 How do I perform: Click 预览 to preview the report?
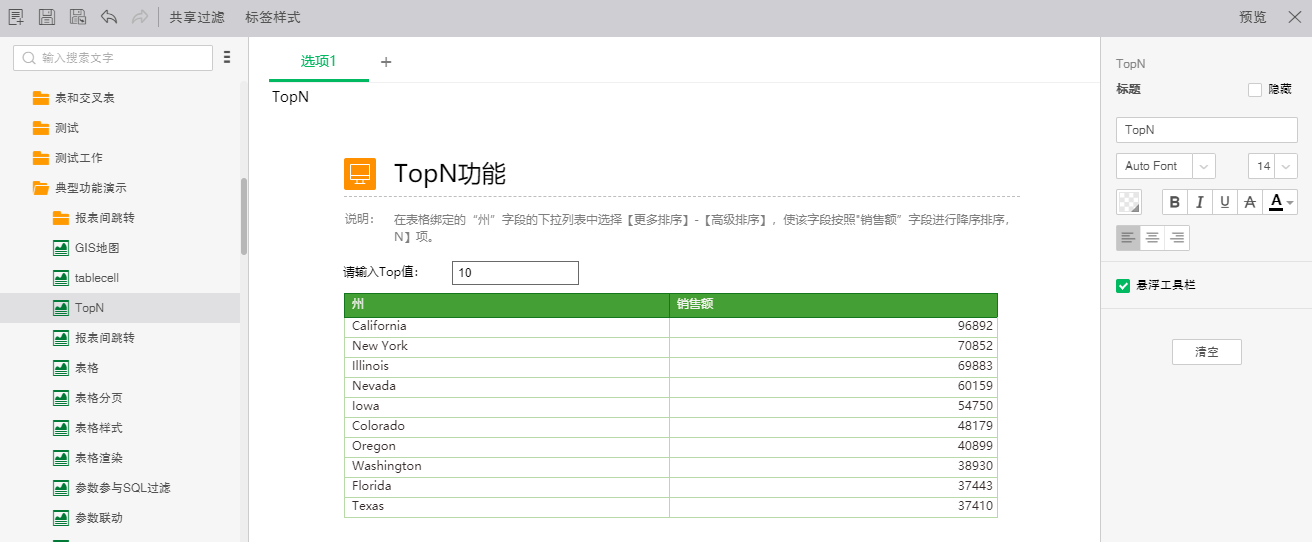(x=1252, y=17)
